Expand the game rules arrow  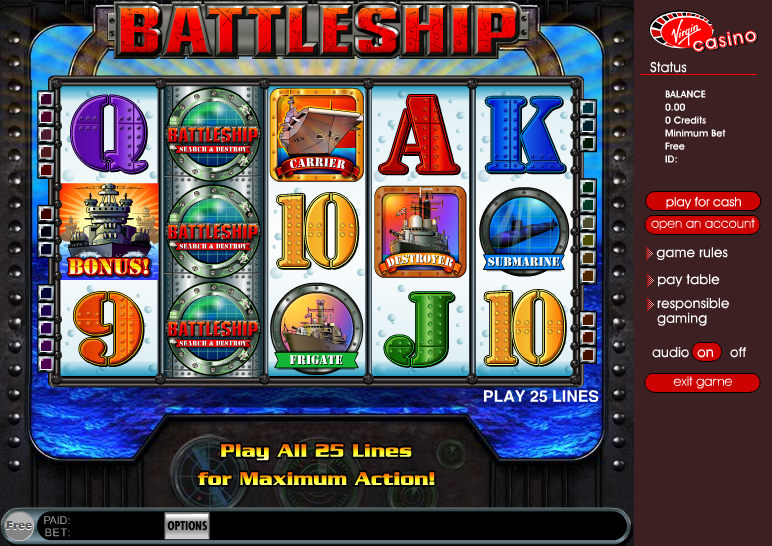pyautogui.click(x=649, y=254)
